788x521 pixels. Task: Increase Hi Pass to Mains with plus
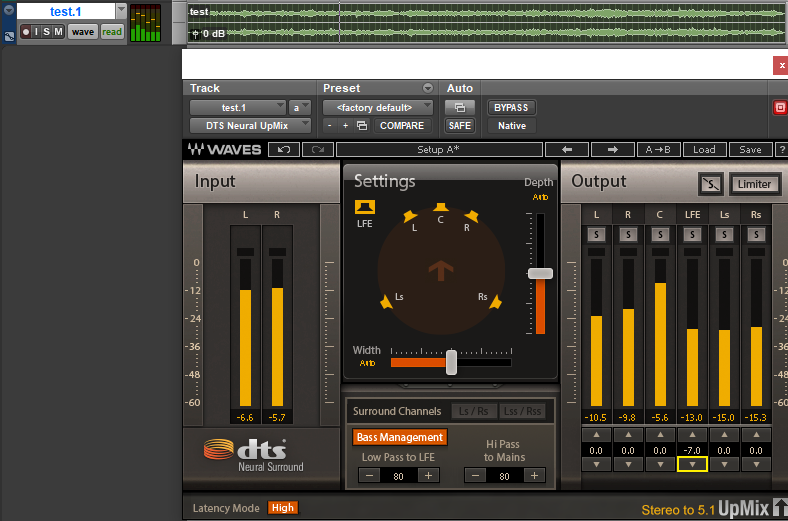(x=534, y=475)
